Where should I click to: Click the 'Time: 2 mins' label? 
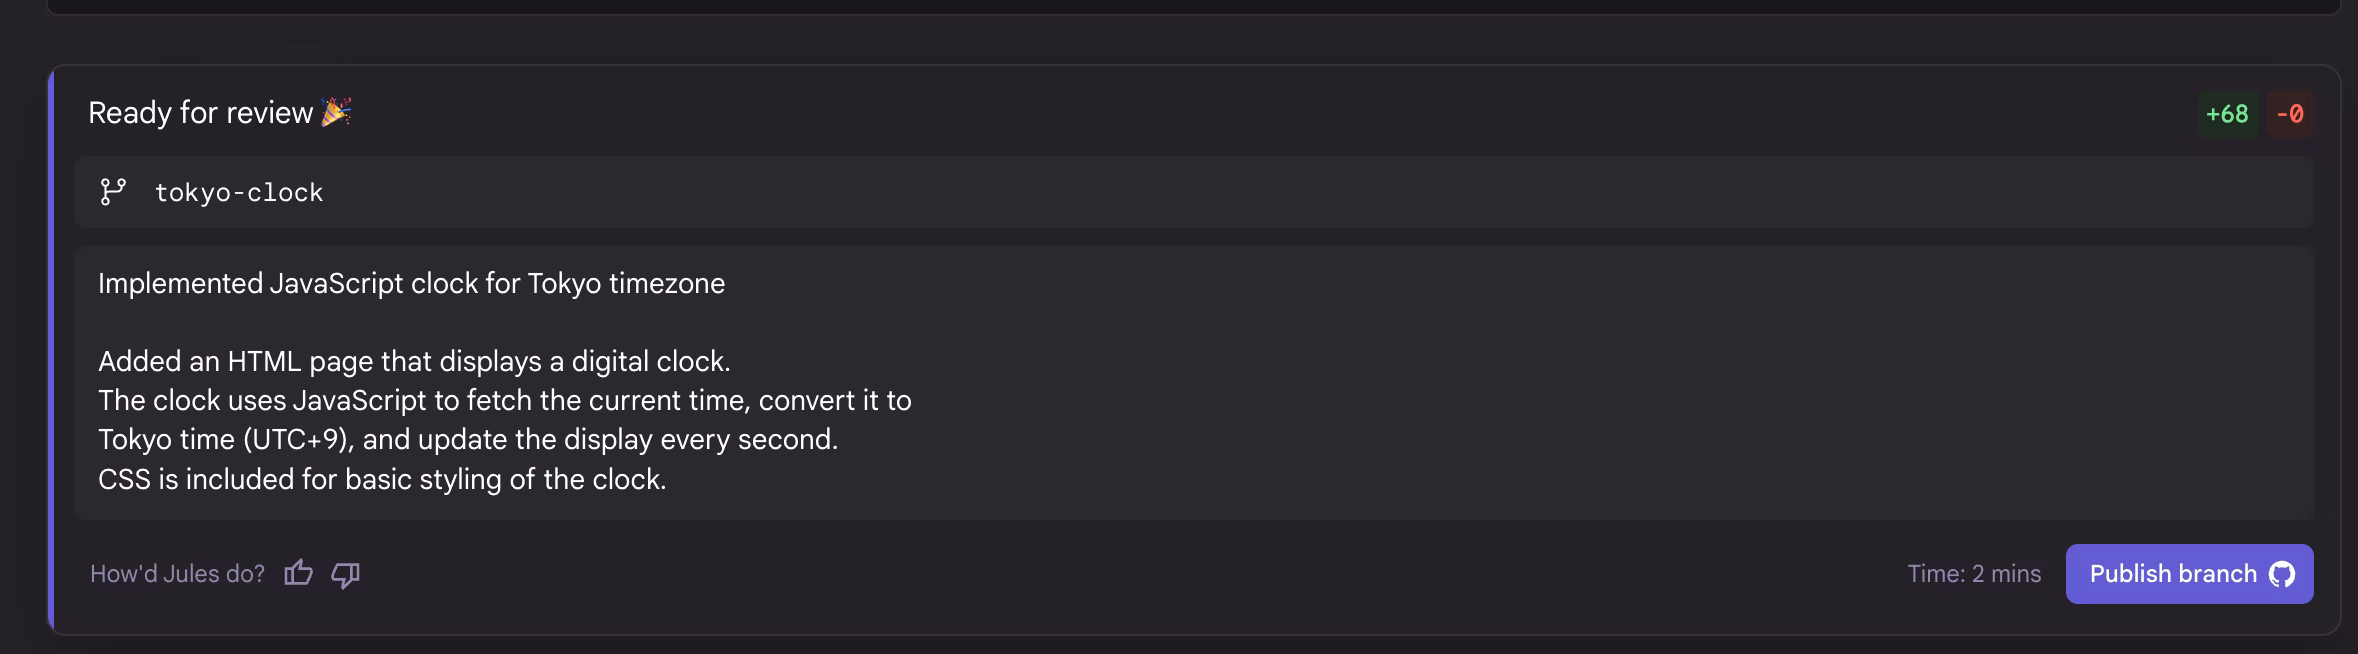pyautogui.click(x=1974, y=574)
